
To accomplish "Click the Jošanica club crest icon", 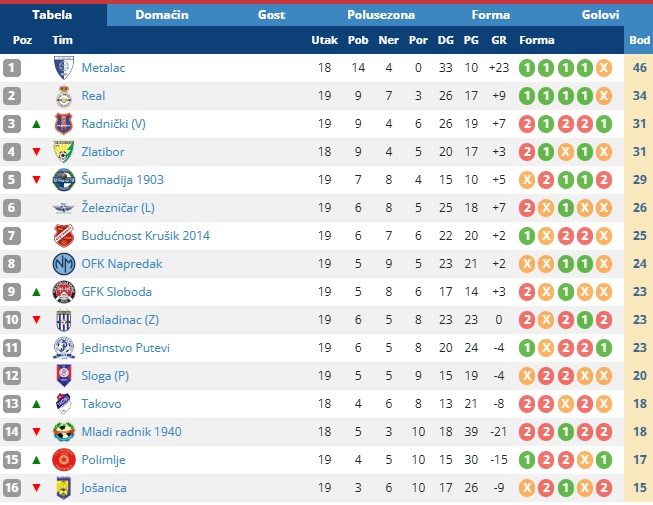I will 64,488.
